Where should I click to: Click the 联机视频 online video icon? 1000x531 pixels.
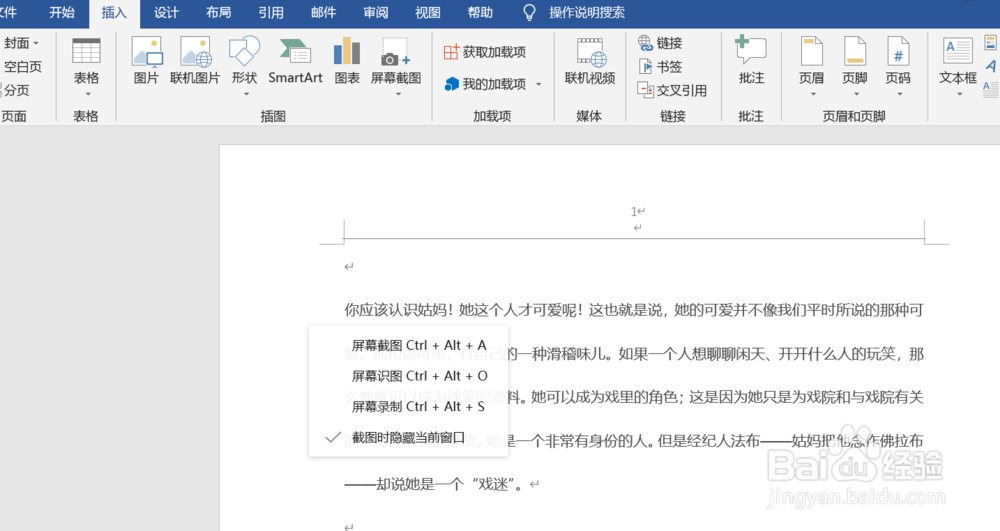[x=591, y=52]
